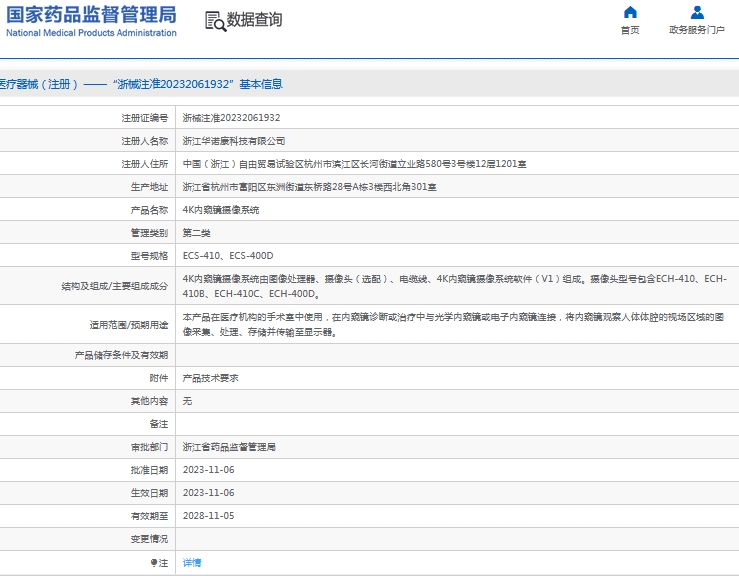Viewport: 739px width, 576px height.
Task: Click the 管理类别 label
Action: coord(149,233)
